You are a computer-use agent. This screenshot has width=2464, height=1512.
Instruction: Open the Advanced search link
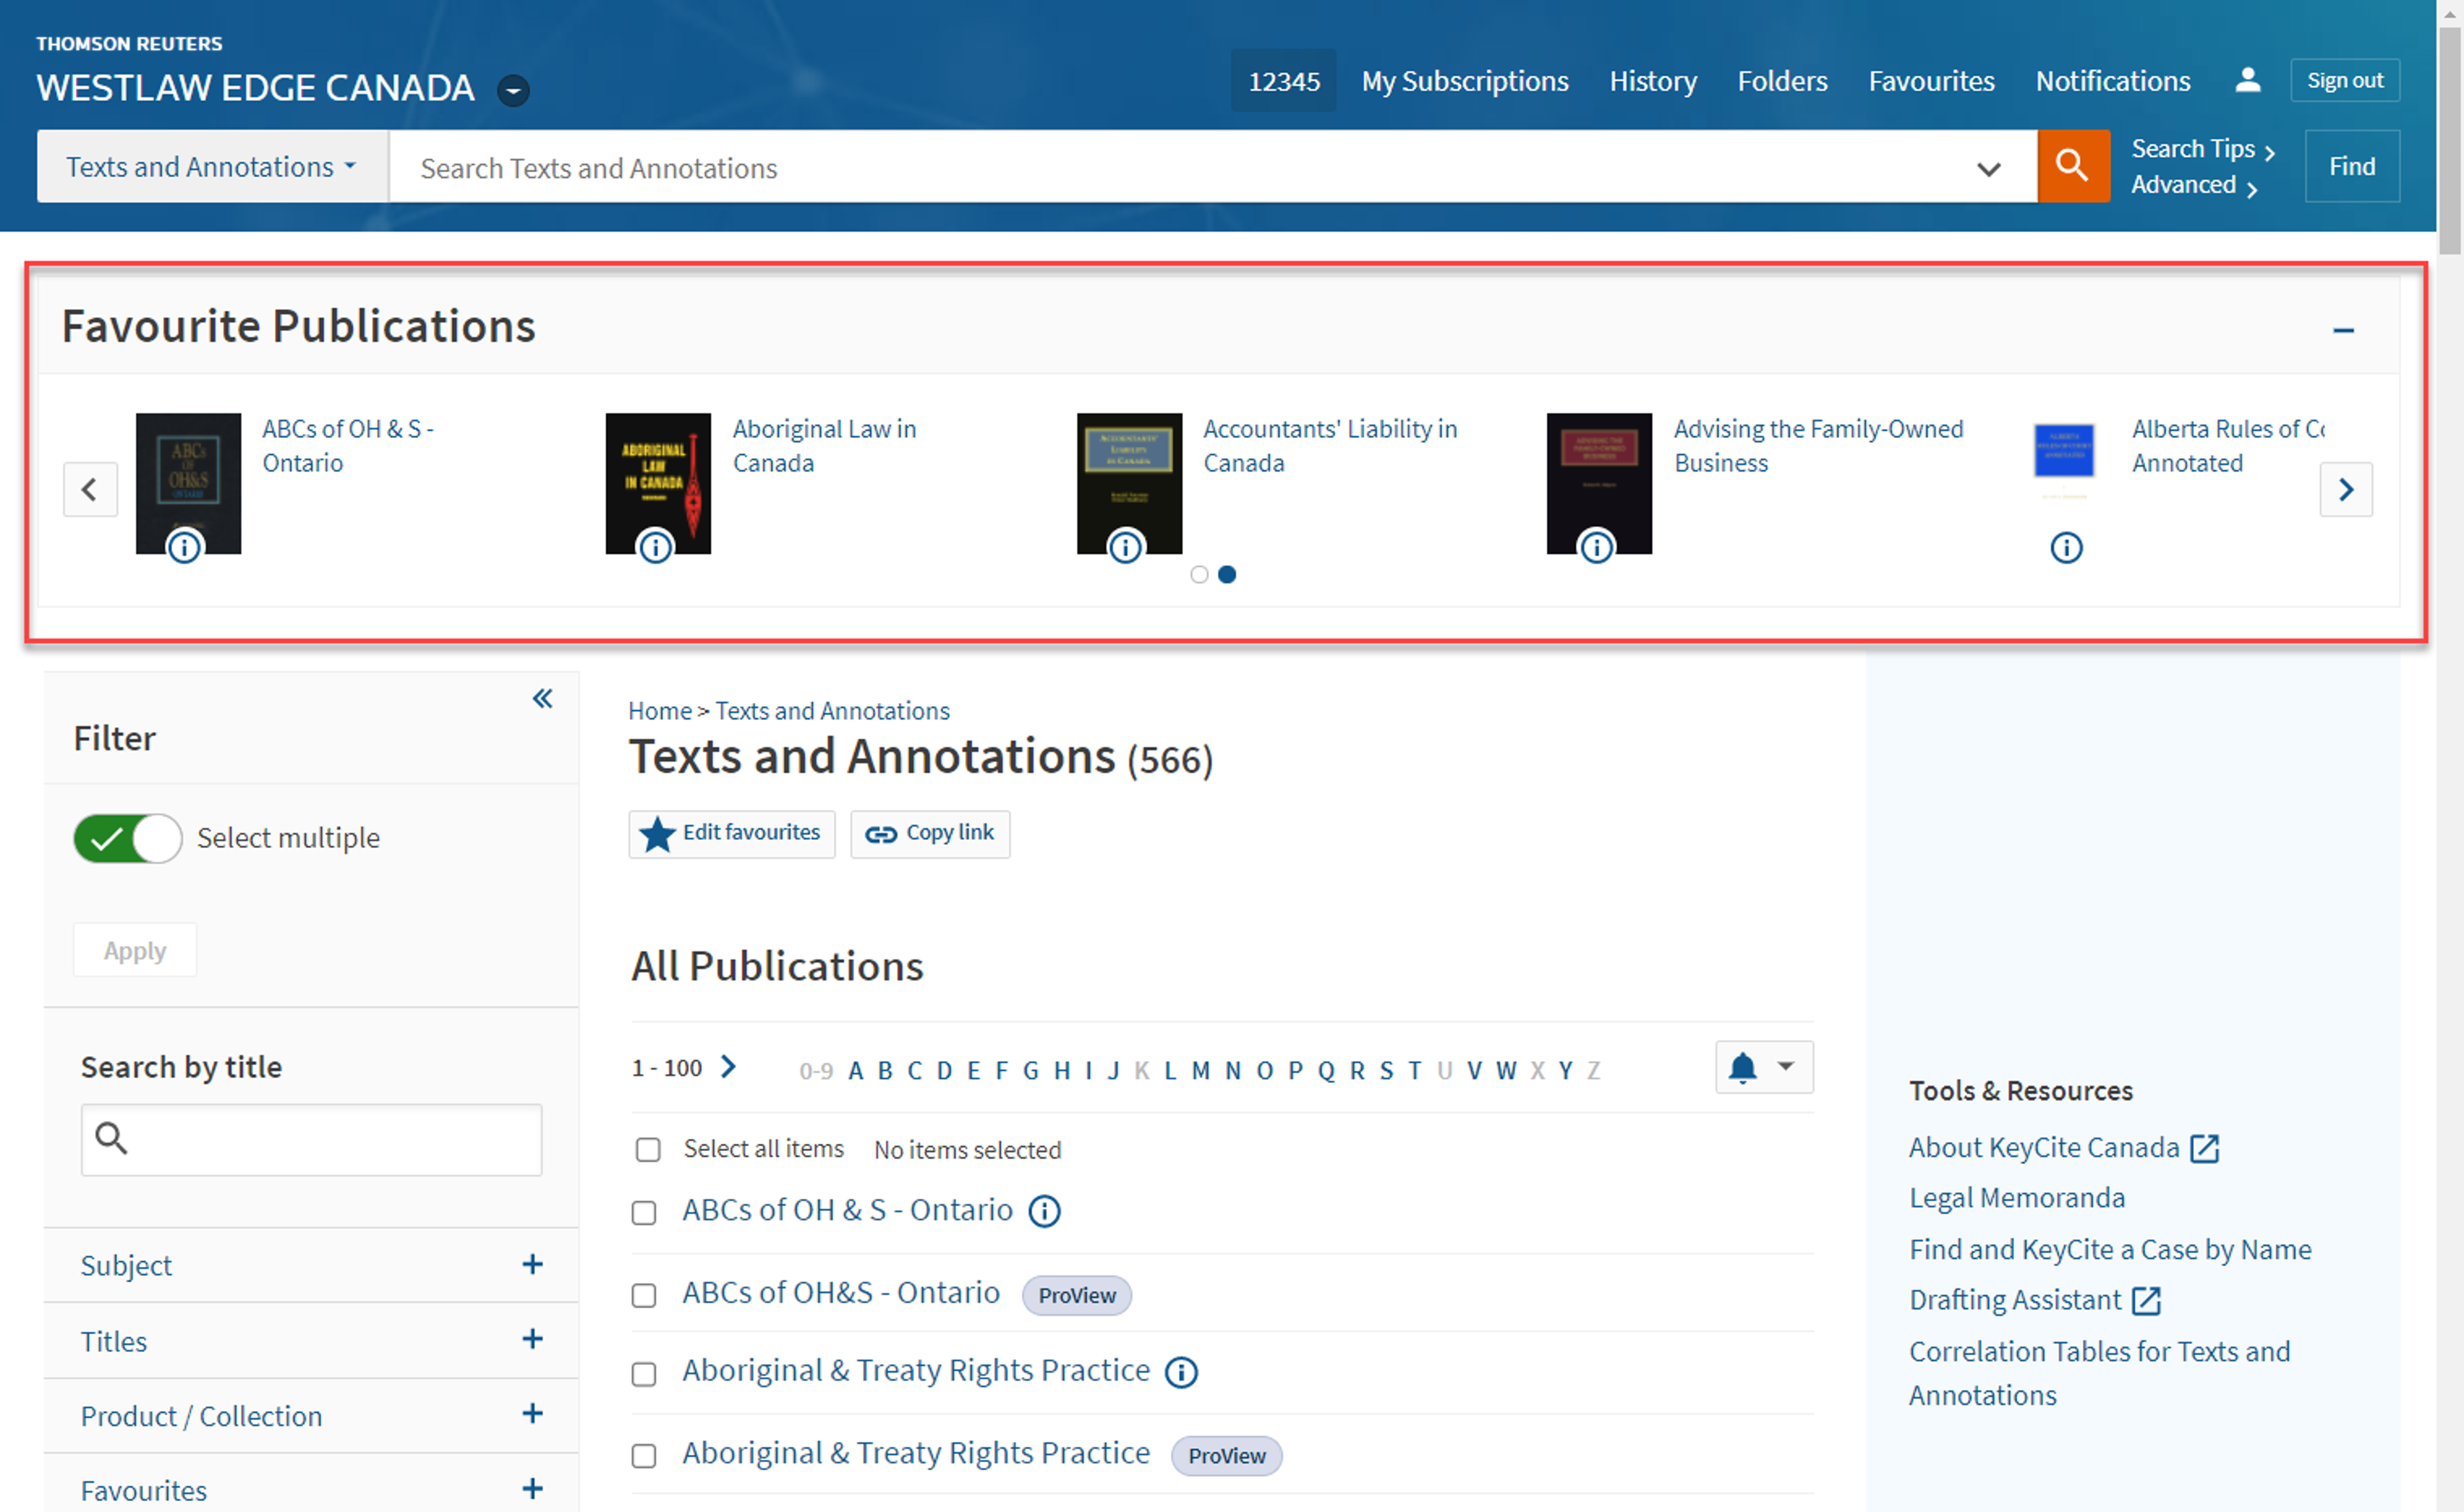pyautogui.click(x=2193, y=185)
